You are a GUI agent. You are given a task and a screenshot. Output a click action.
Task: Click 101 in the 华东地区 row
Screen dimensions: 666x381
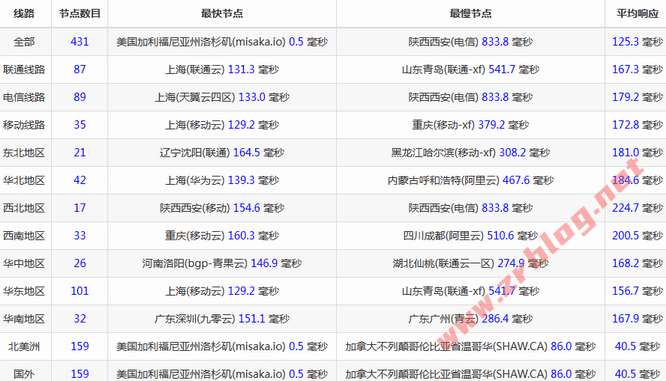(79, 291)
